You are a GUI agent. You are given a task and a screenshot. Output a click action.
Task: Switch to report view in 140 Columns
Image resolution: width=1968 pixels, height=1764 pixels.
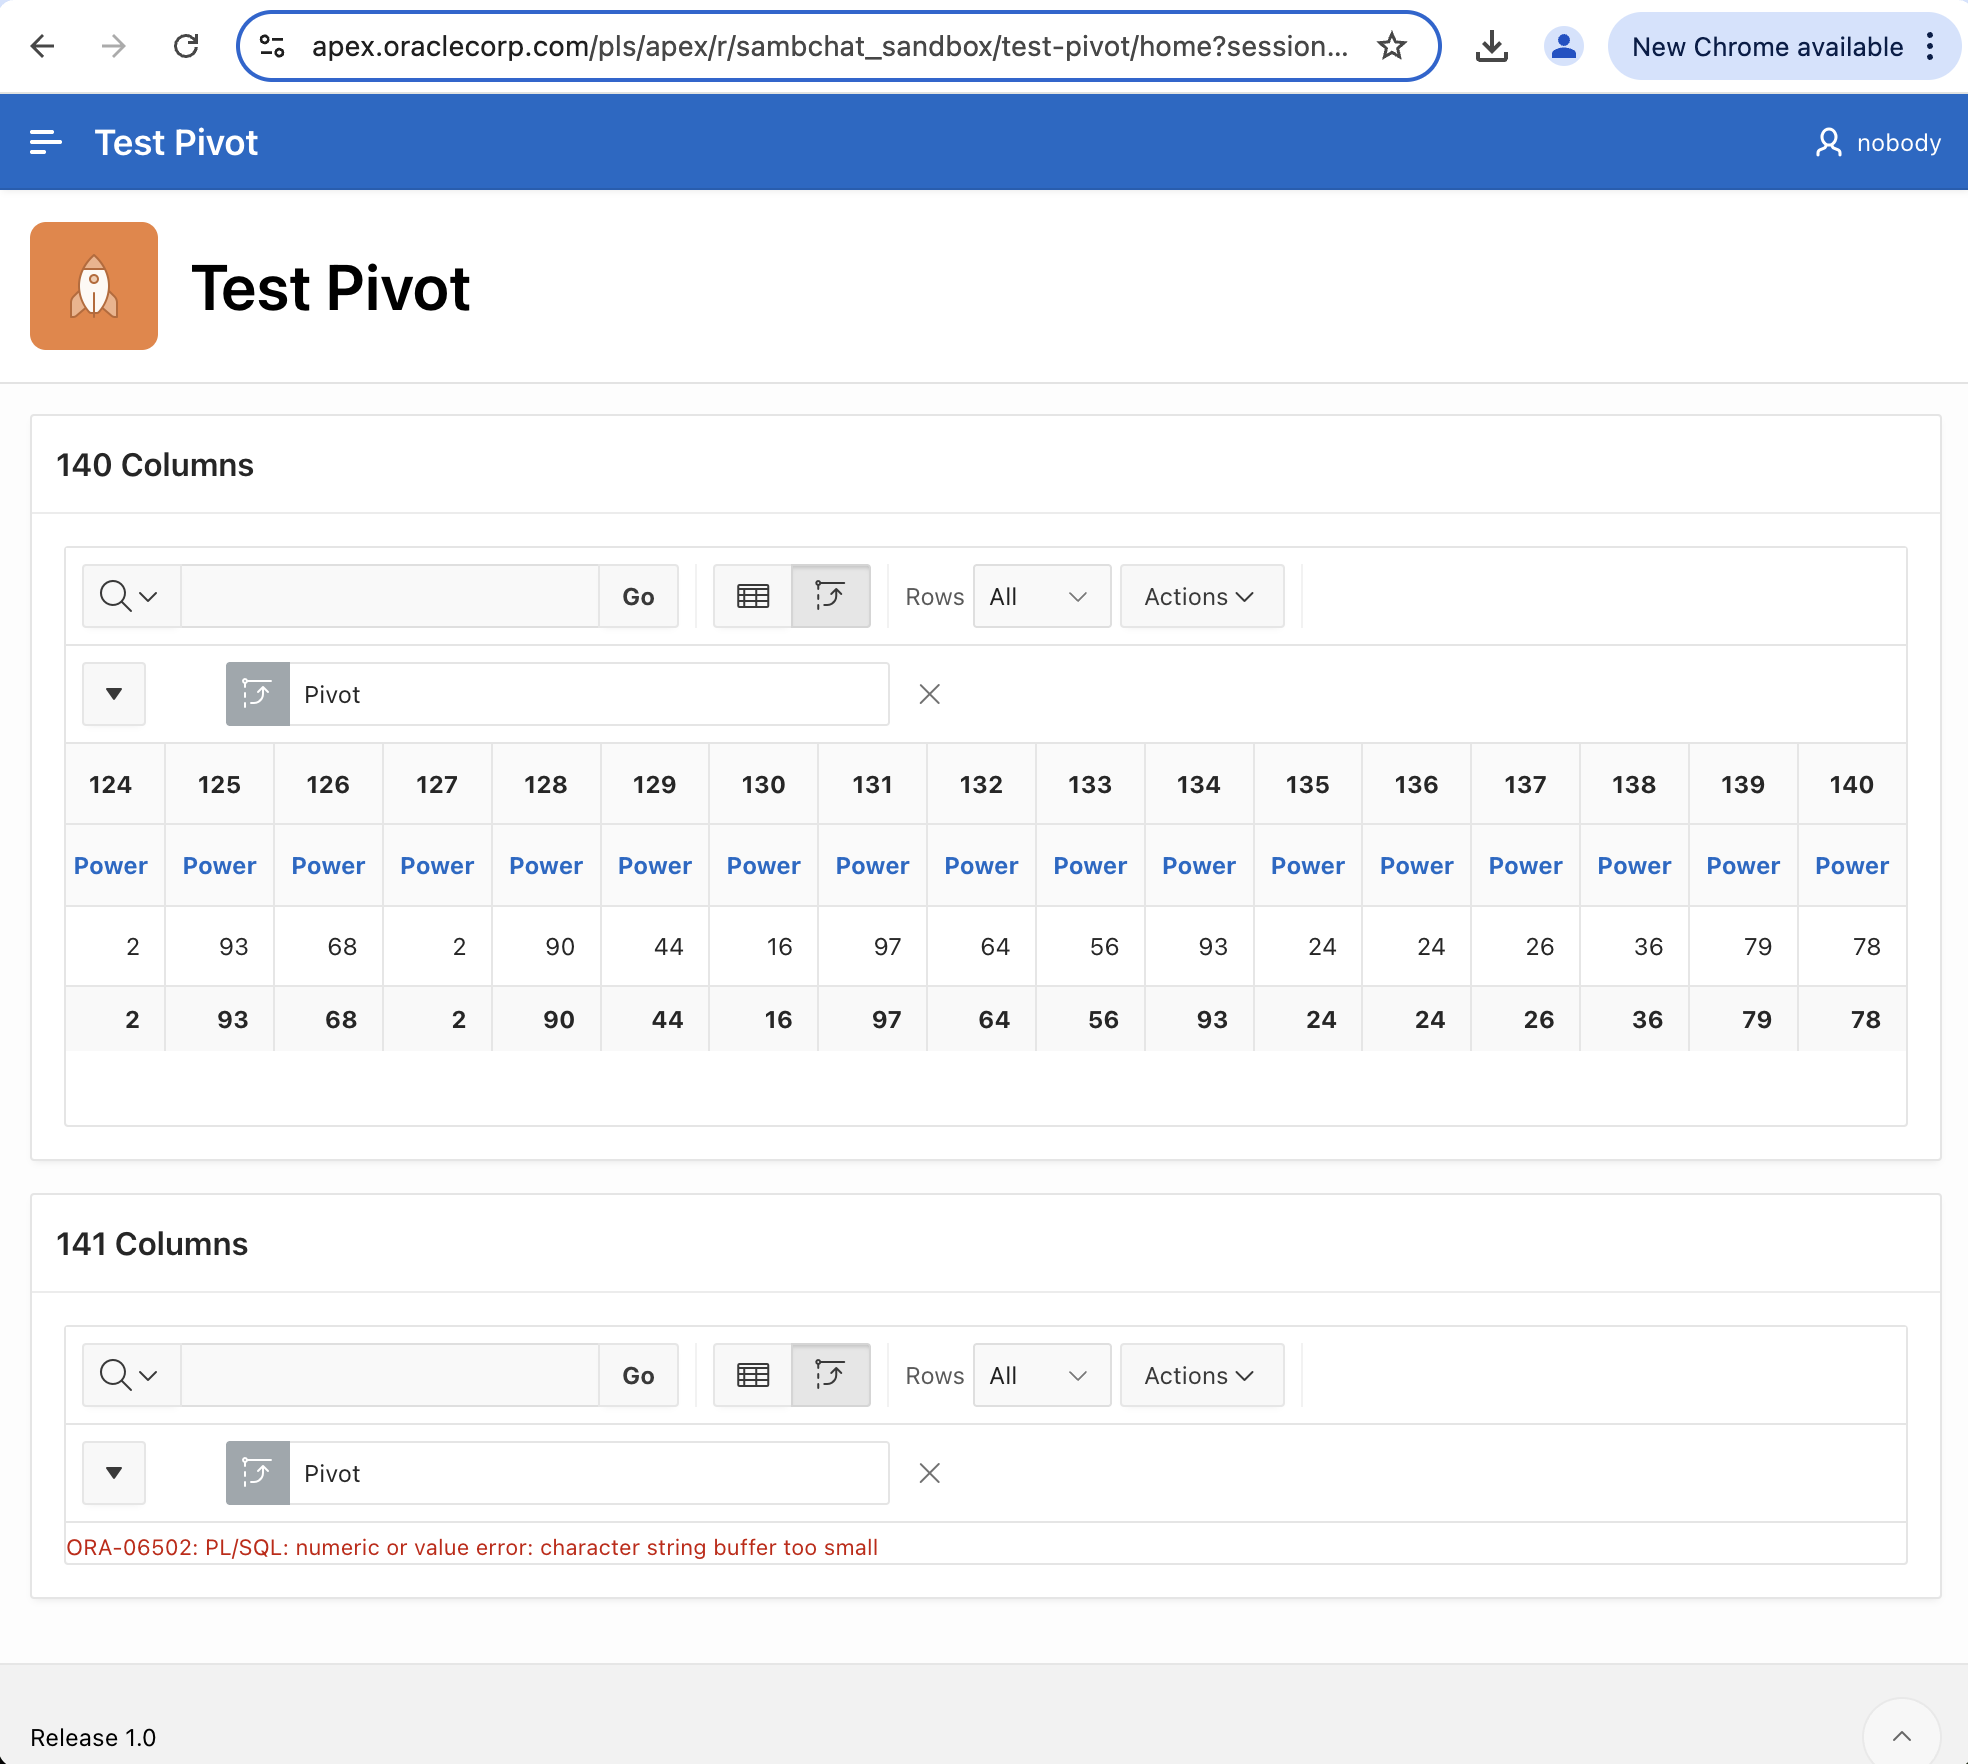click(752, 596)
